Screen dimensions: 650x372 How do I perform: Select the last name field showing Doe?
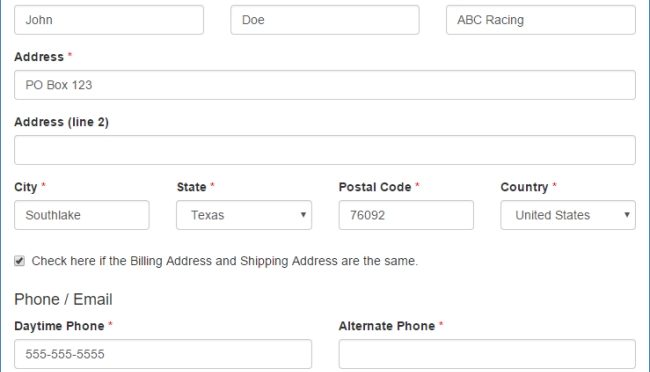click(325, 20)
